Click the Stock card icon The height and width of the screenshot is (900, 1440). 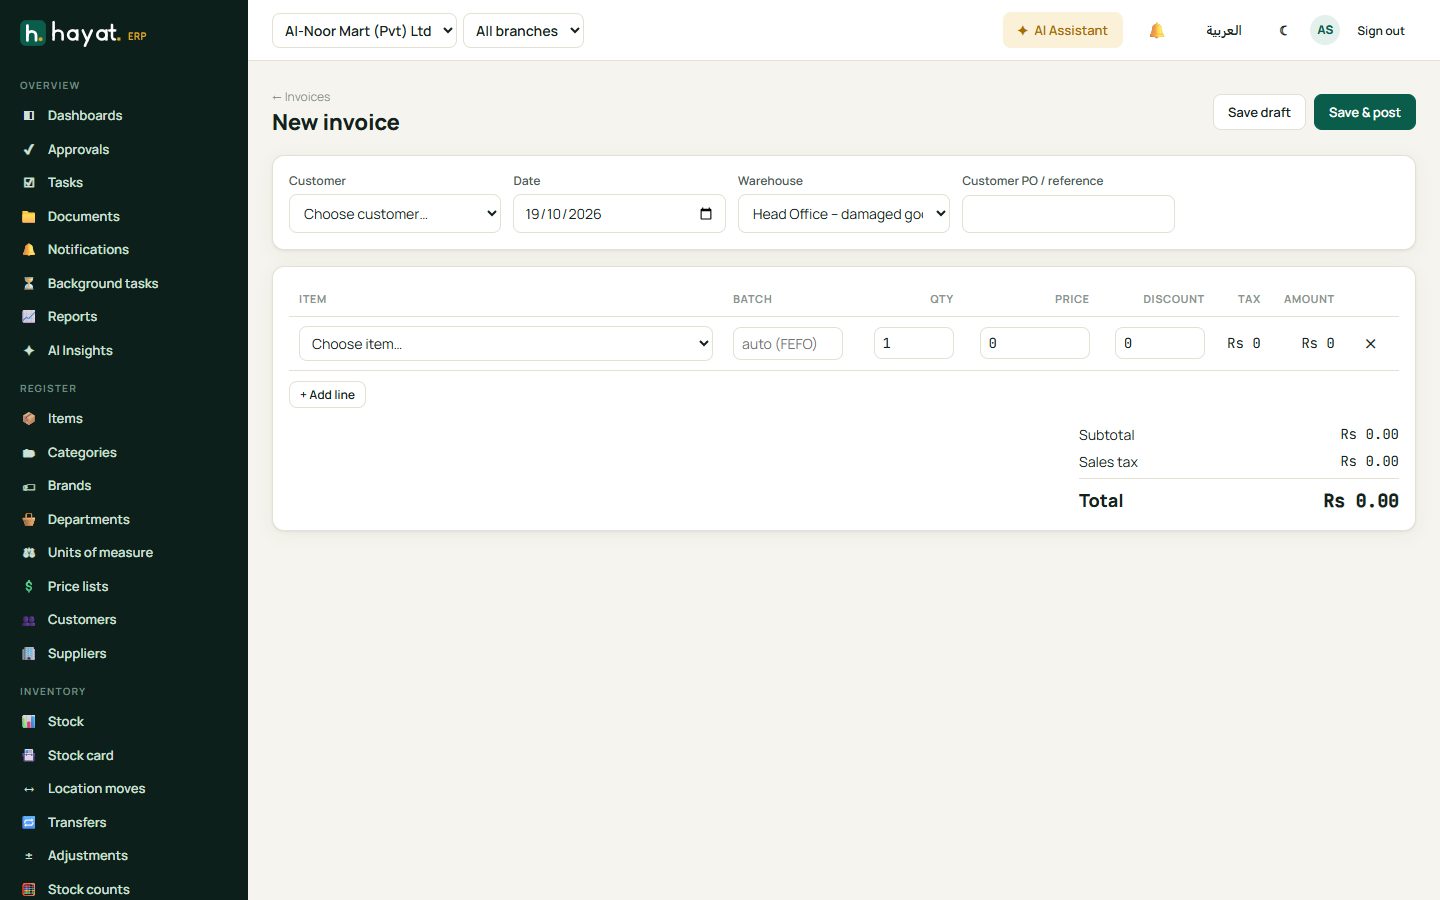tap(29, 756)
